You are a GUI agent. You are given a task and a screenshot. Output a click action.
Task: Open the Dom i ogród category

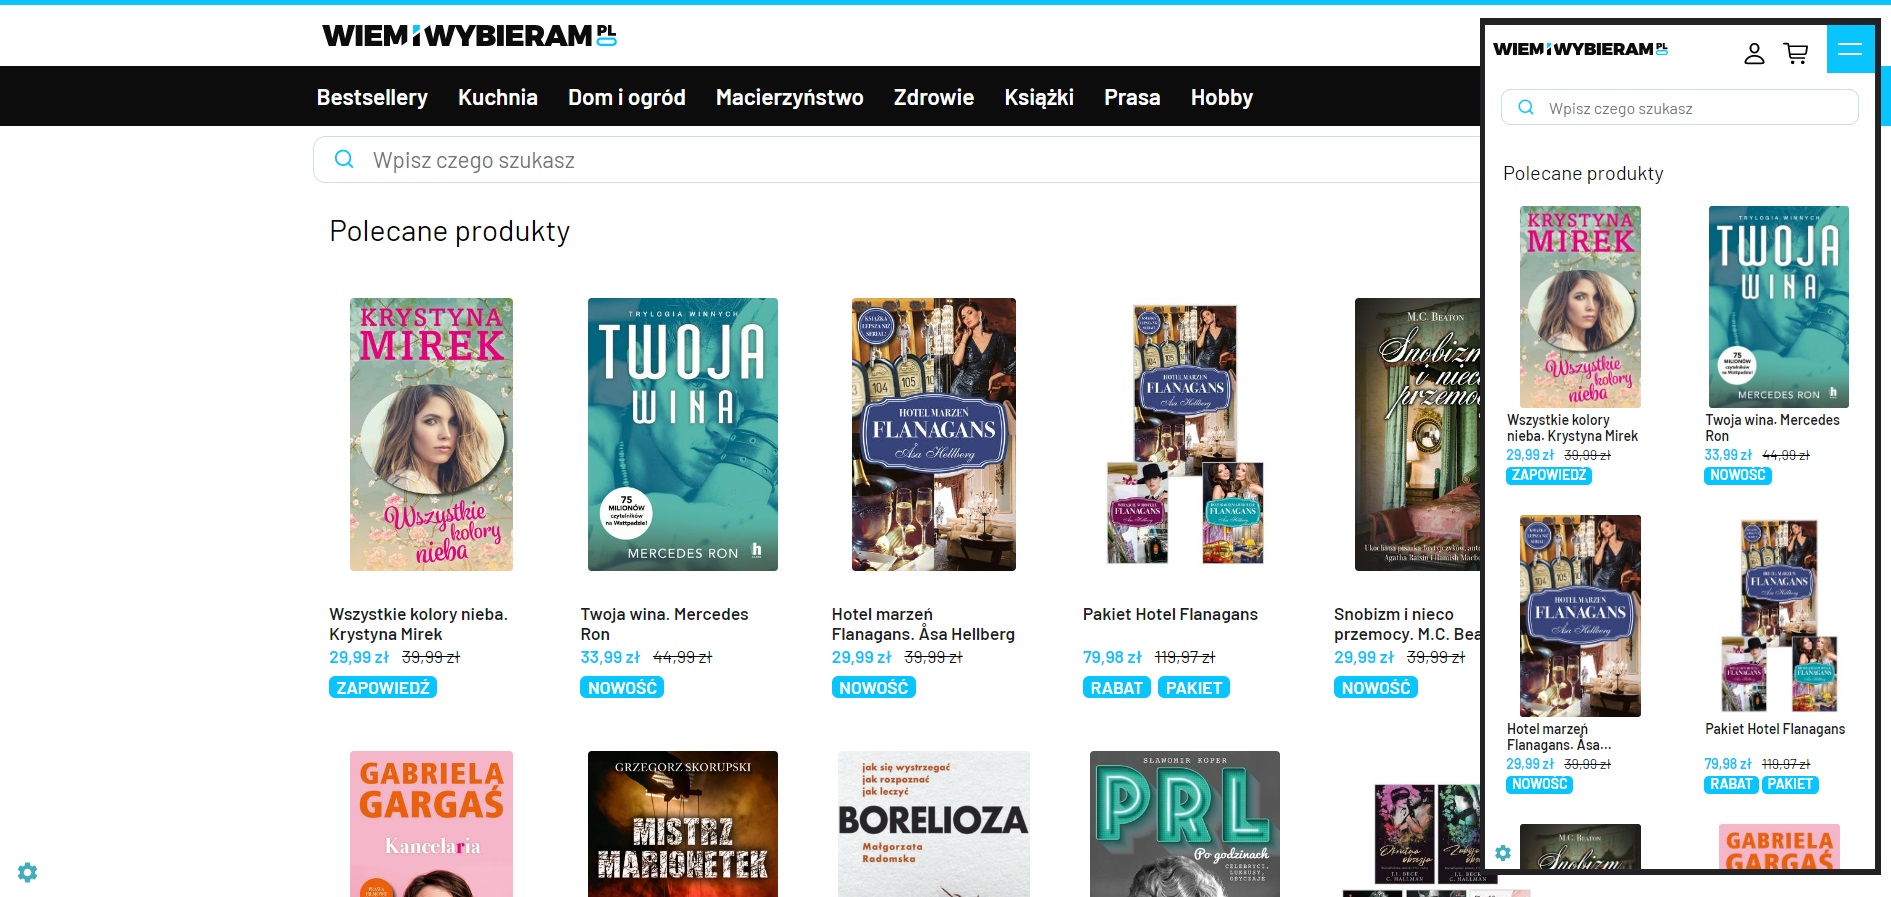[627, 97]
